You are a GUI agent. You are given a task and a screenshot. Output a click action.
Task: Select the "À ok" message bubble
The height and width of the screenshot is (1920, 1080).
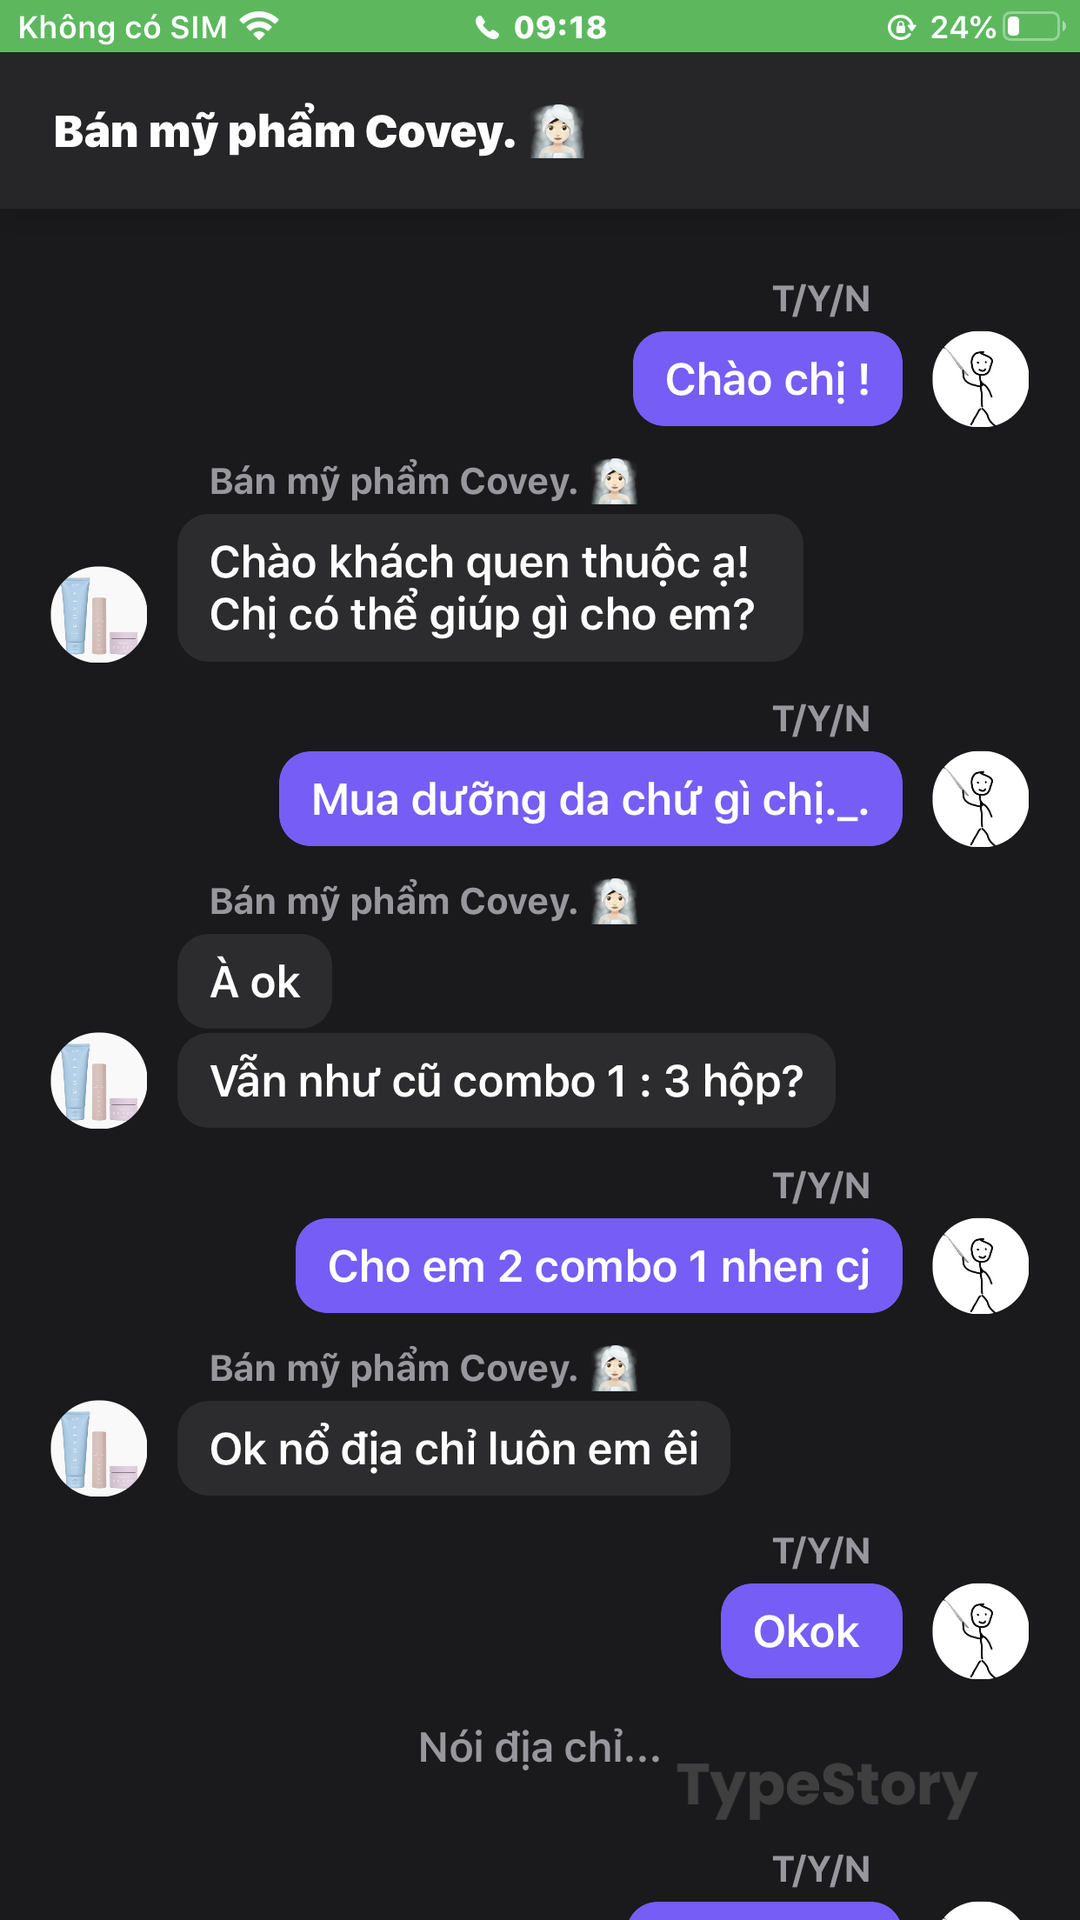click(255, 982)
